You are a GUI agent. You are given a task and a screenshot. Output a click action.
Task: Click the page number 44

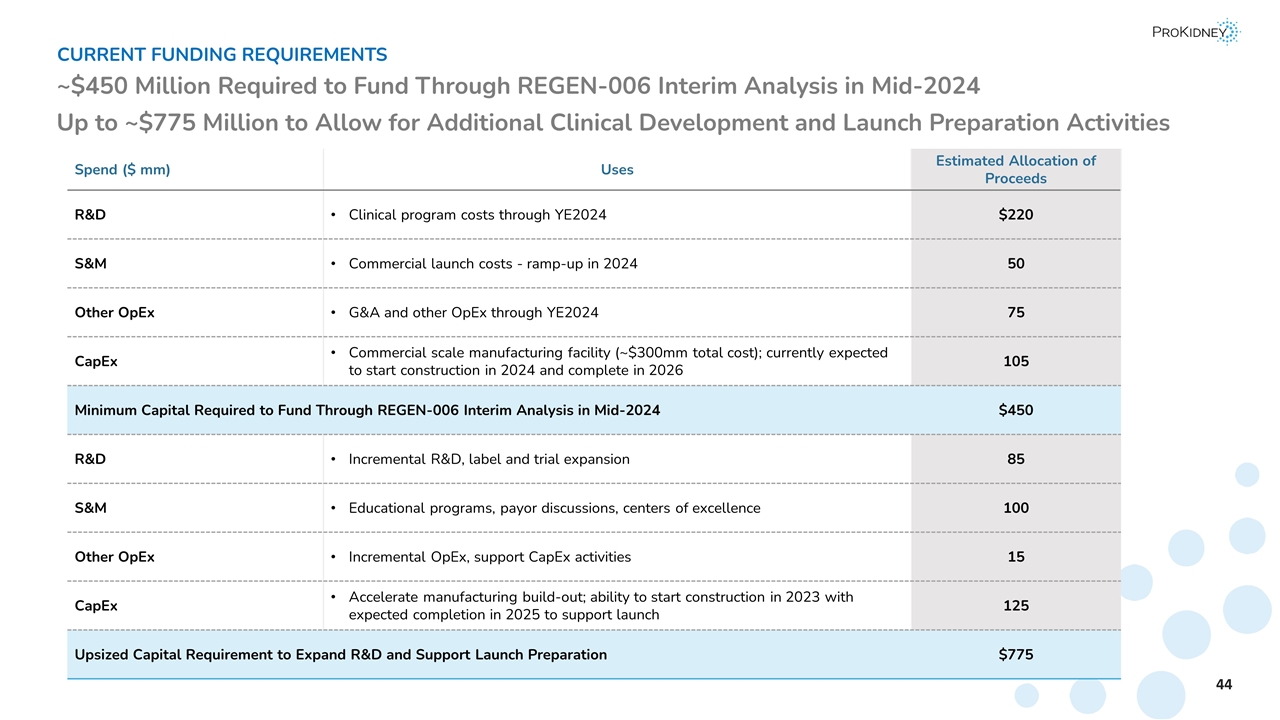click(x=1224, y=685)
